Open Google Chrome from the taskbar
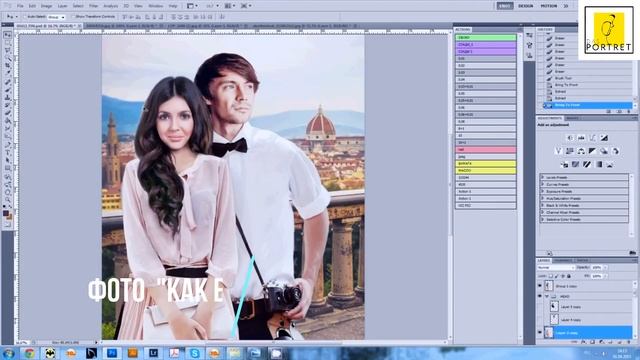Viewport: 640px width, 360px height. point(29,353)
